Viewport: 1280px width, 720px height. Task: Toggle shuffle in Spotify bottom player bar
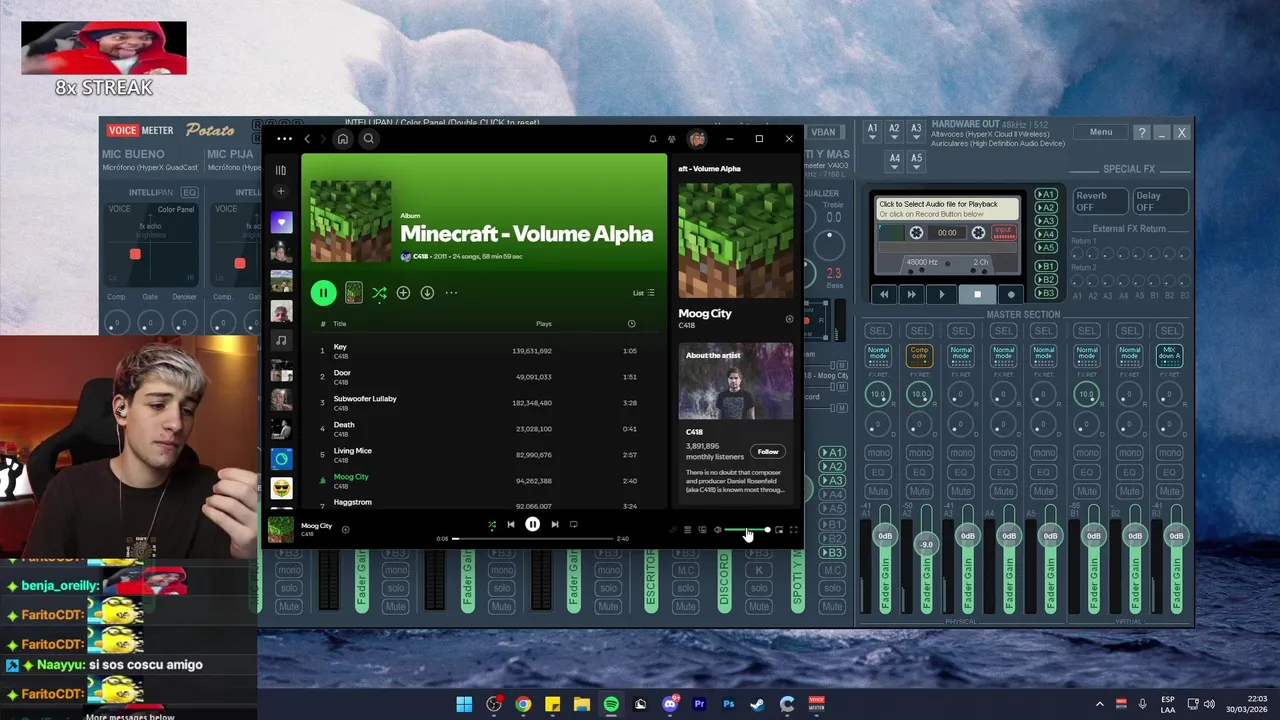pos(491,524)
